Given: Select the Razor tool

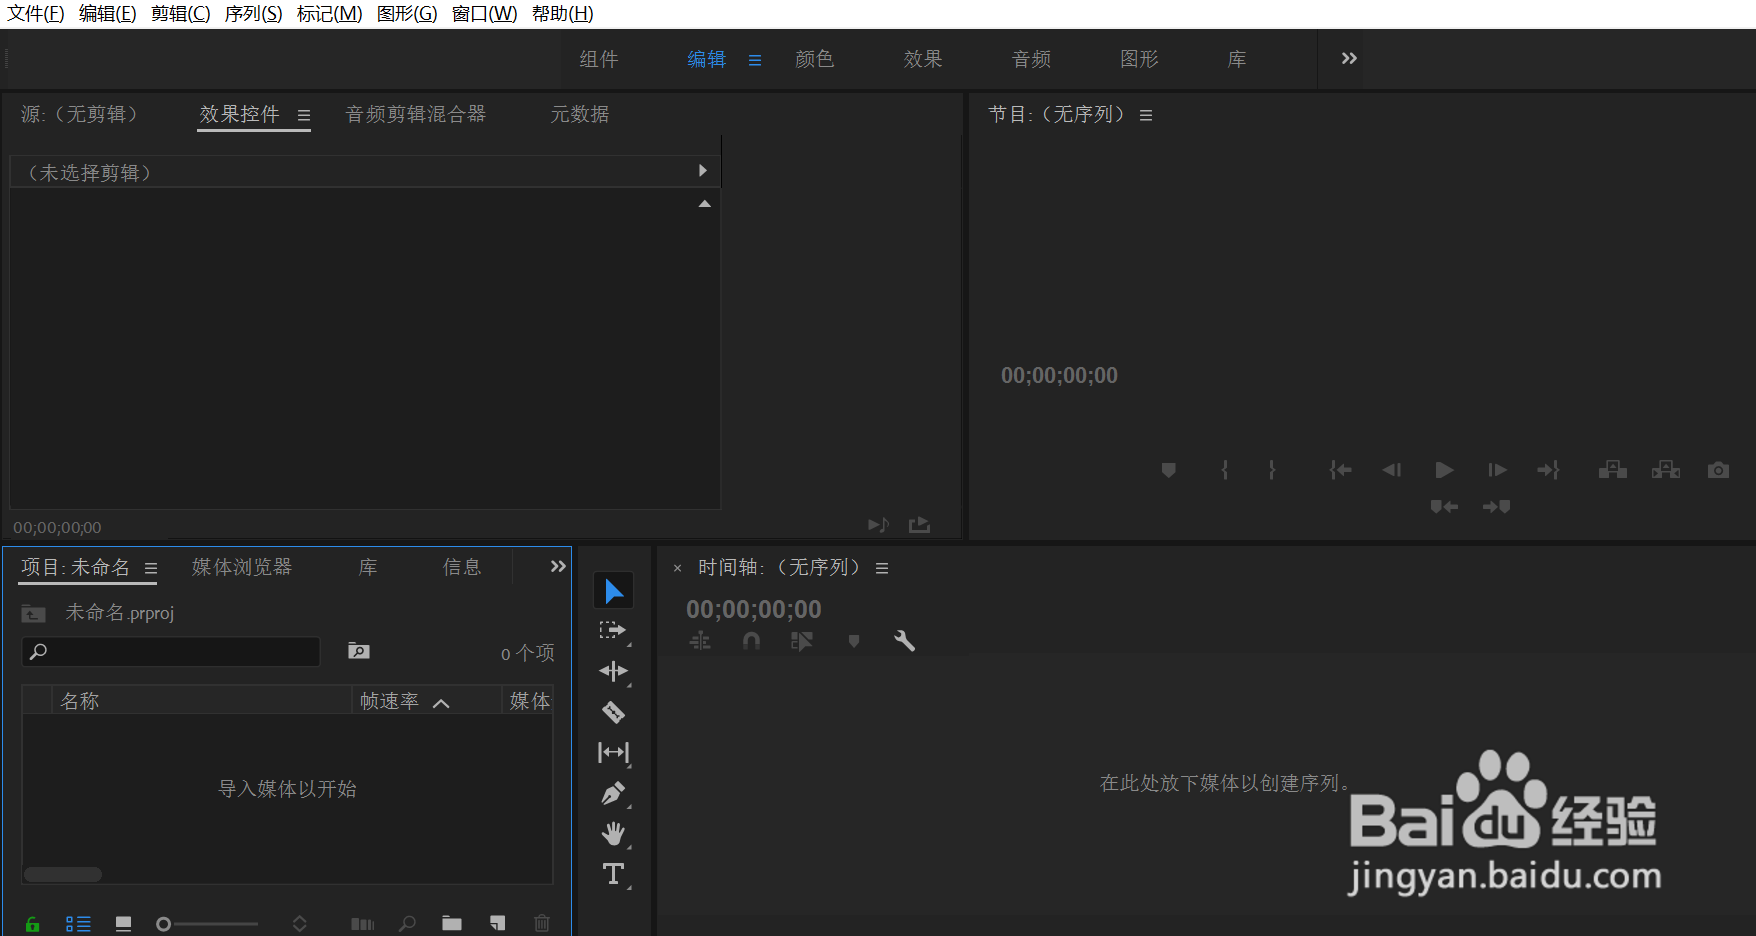Looking at the screenshot, I should coord(613,712).
